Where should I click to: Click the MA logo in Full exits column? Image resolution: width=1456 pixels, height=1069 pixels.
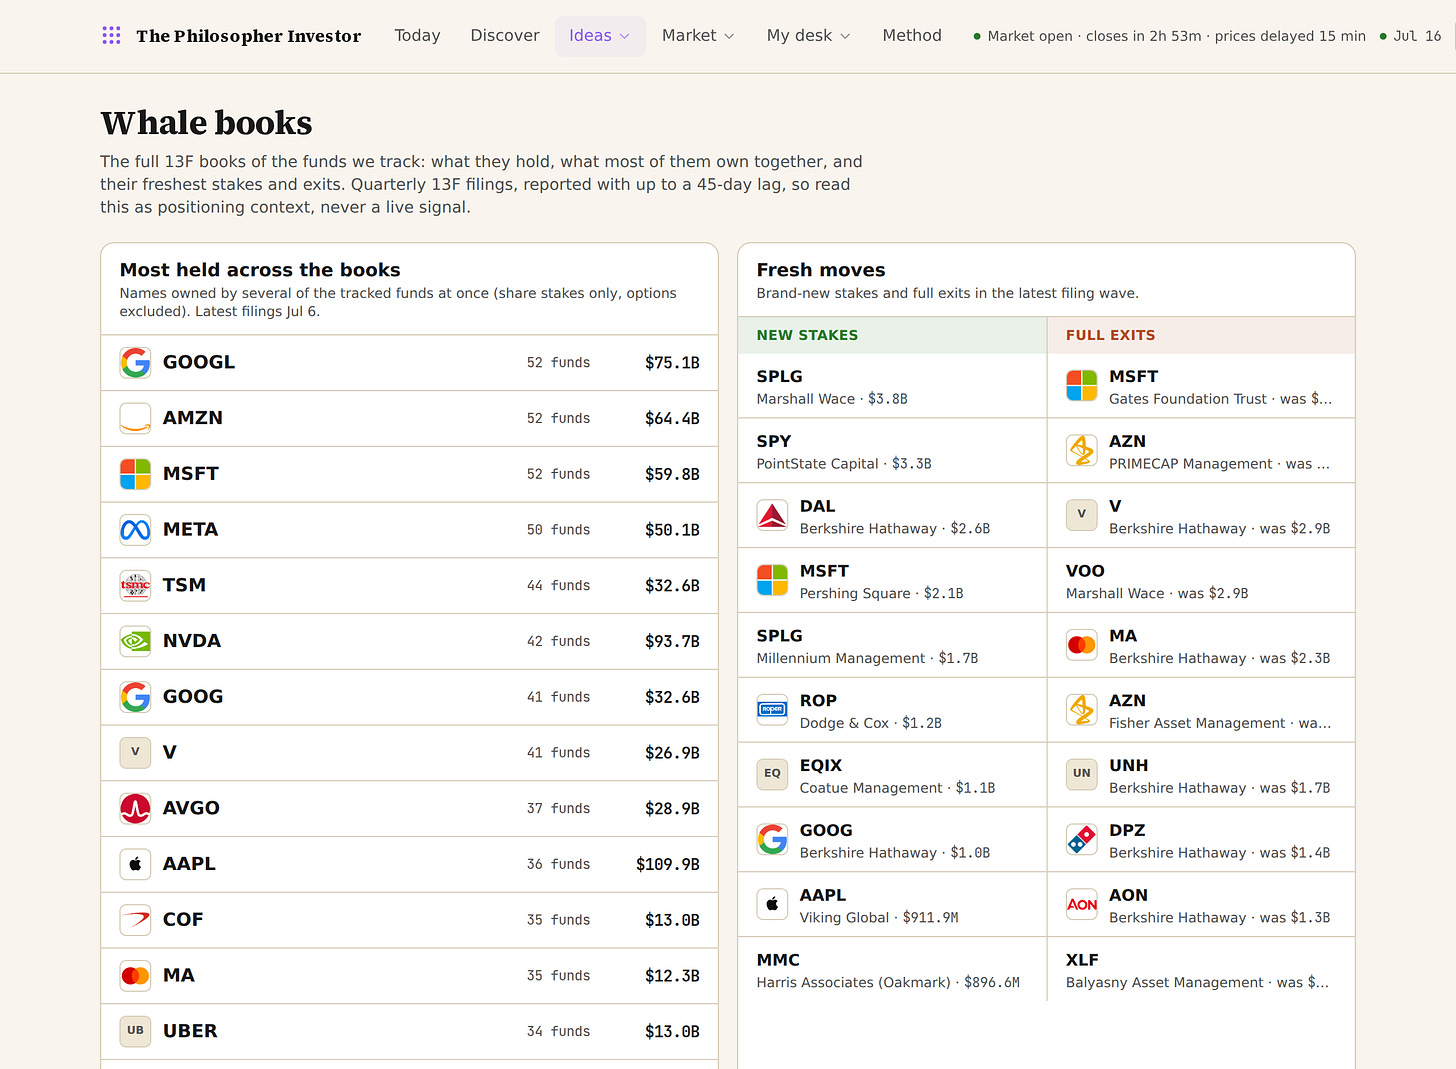(1082, 645)
